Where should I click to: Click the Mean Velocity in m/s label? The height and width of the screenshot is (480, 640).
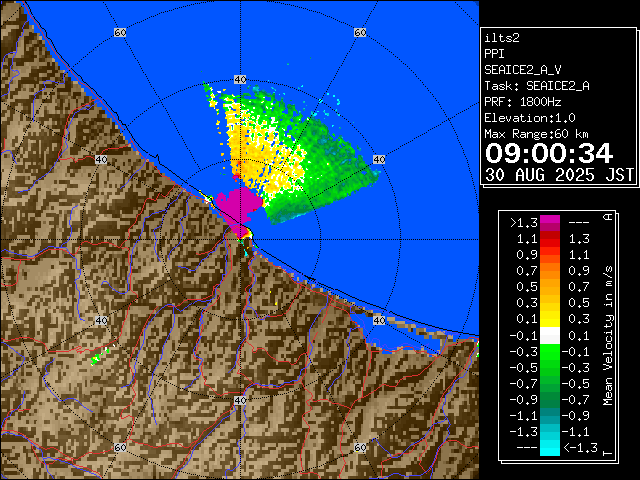pyautogui.click(x=607, y=336)
